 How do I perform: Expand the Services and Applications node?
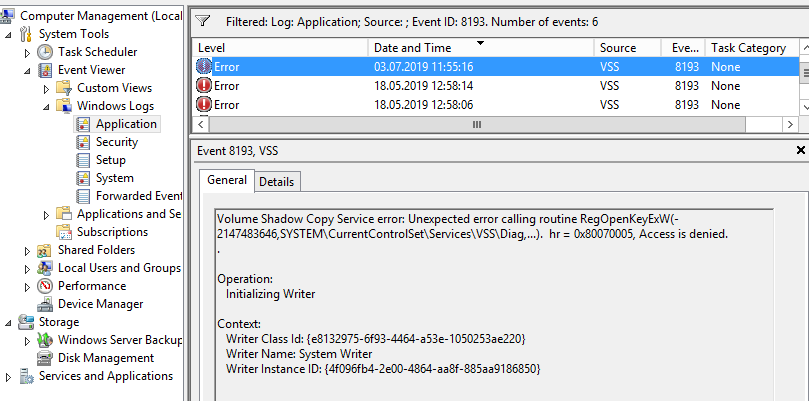pyautogui.click(x=8, y=377)
